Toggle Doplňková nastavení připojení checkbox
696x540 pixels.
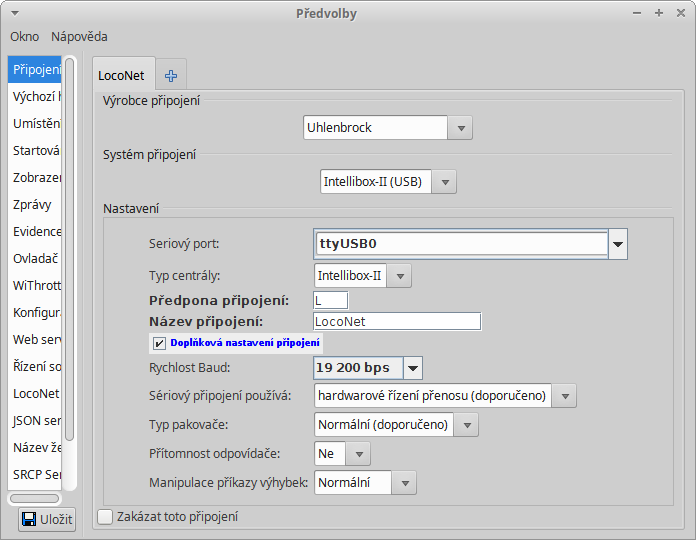point(160,343)
